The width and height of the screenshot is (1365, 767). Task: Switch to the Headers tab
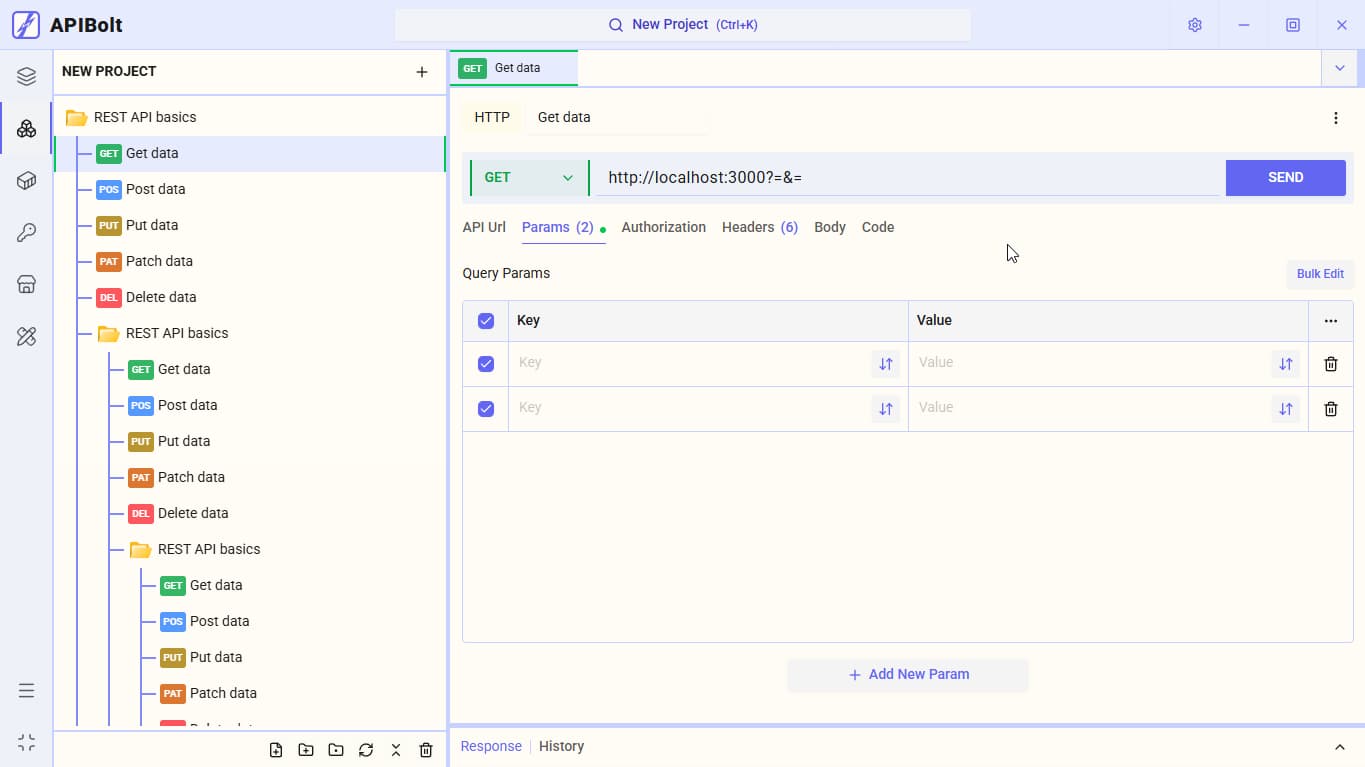point(760,227)
